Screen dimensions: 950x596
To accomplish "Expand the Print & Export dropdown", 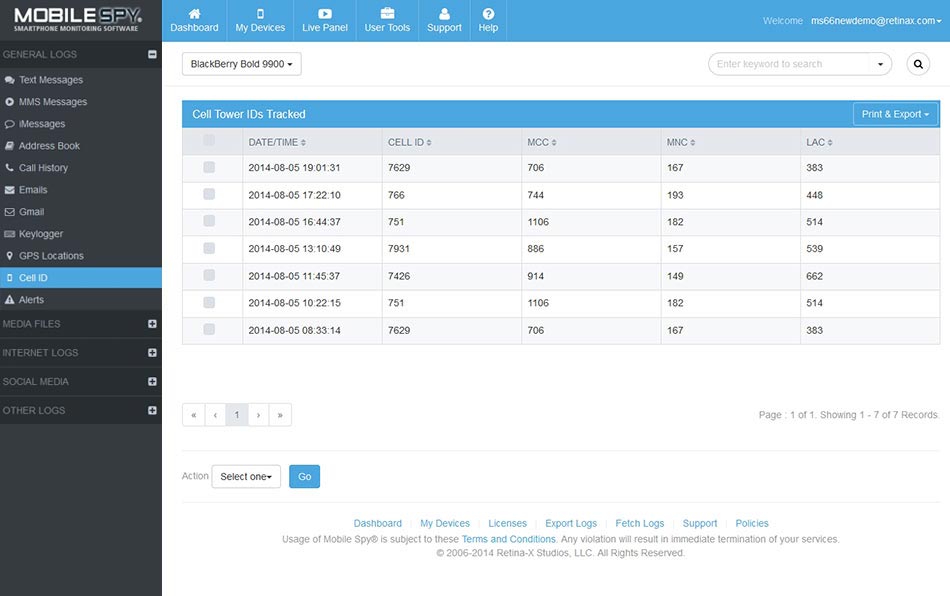I will click(895, 114).
